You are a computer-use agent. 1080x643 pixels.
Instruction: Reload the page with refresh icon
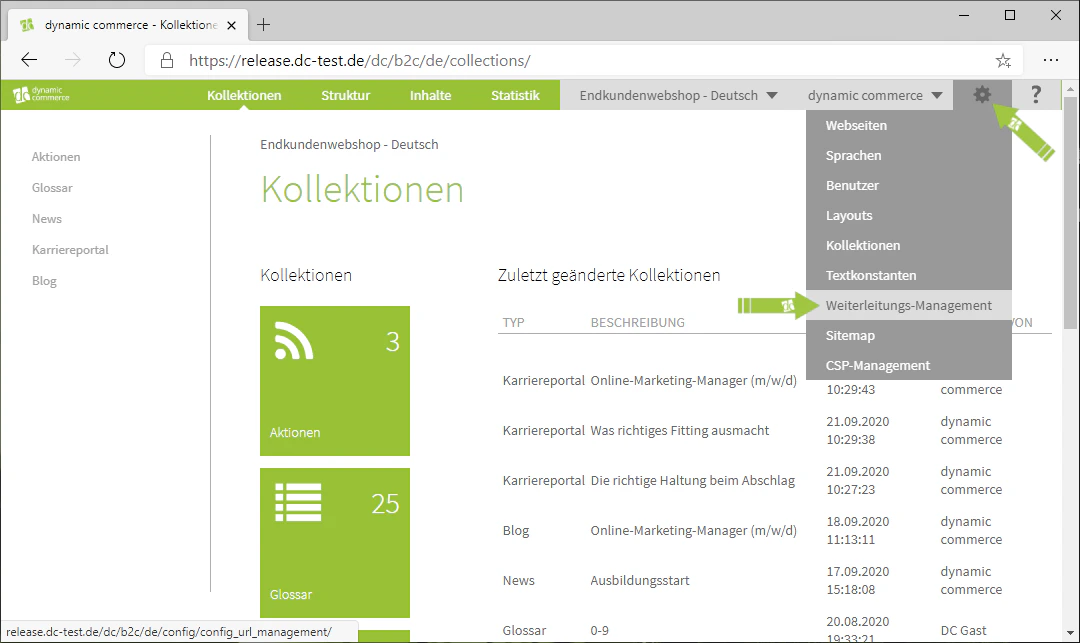[x=117, y=61]
